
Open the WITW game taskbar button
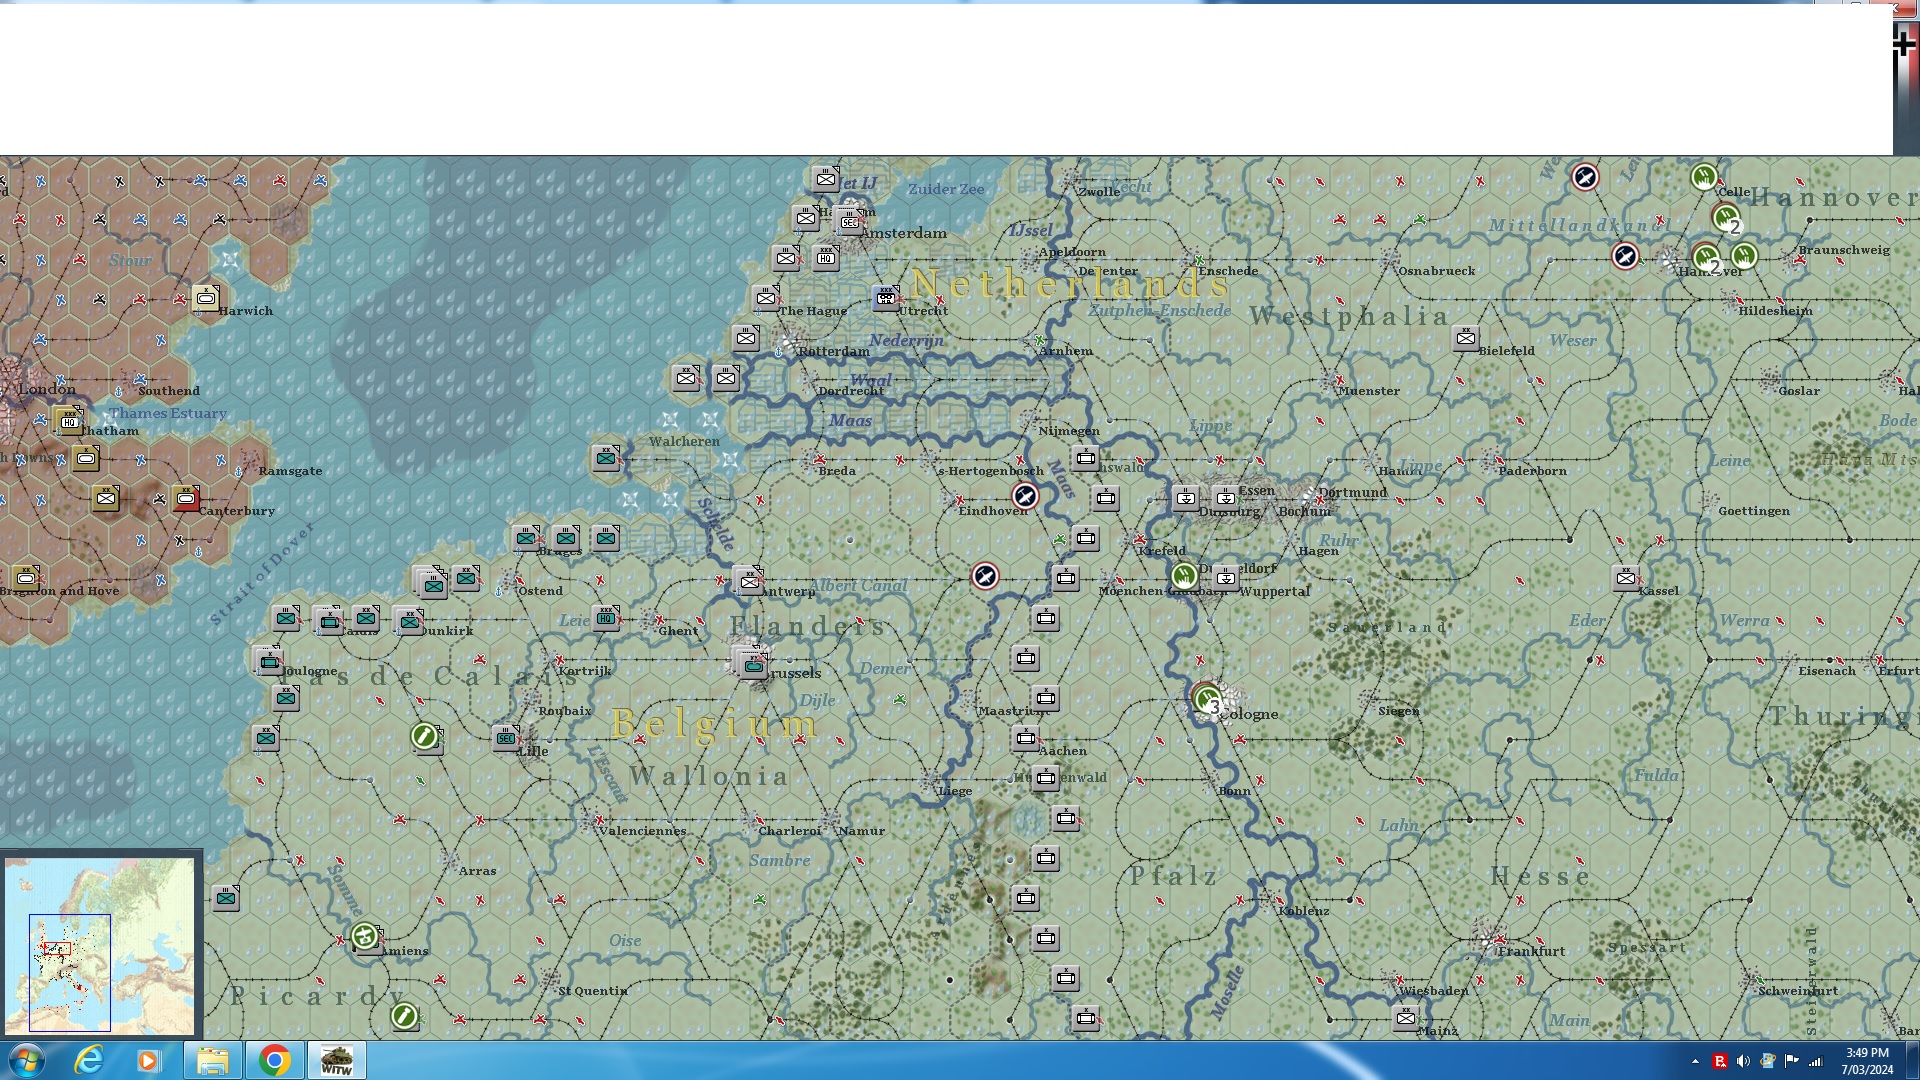[x=336, y=1060]
